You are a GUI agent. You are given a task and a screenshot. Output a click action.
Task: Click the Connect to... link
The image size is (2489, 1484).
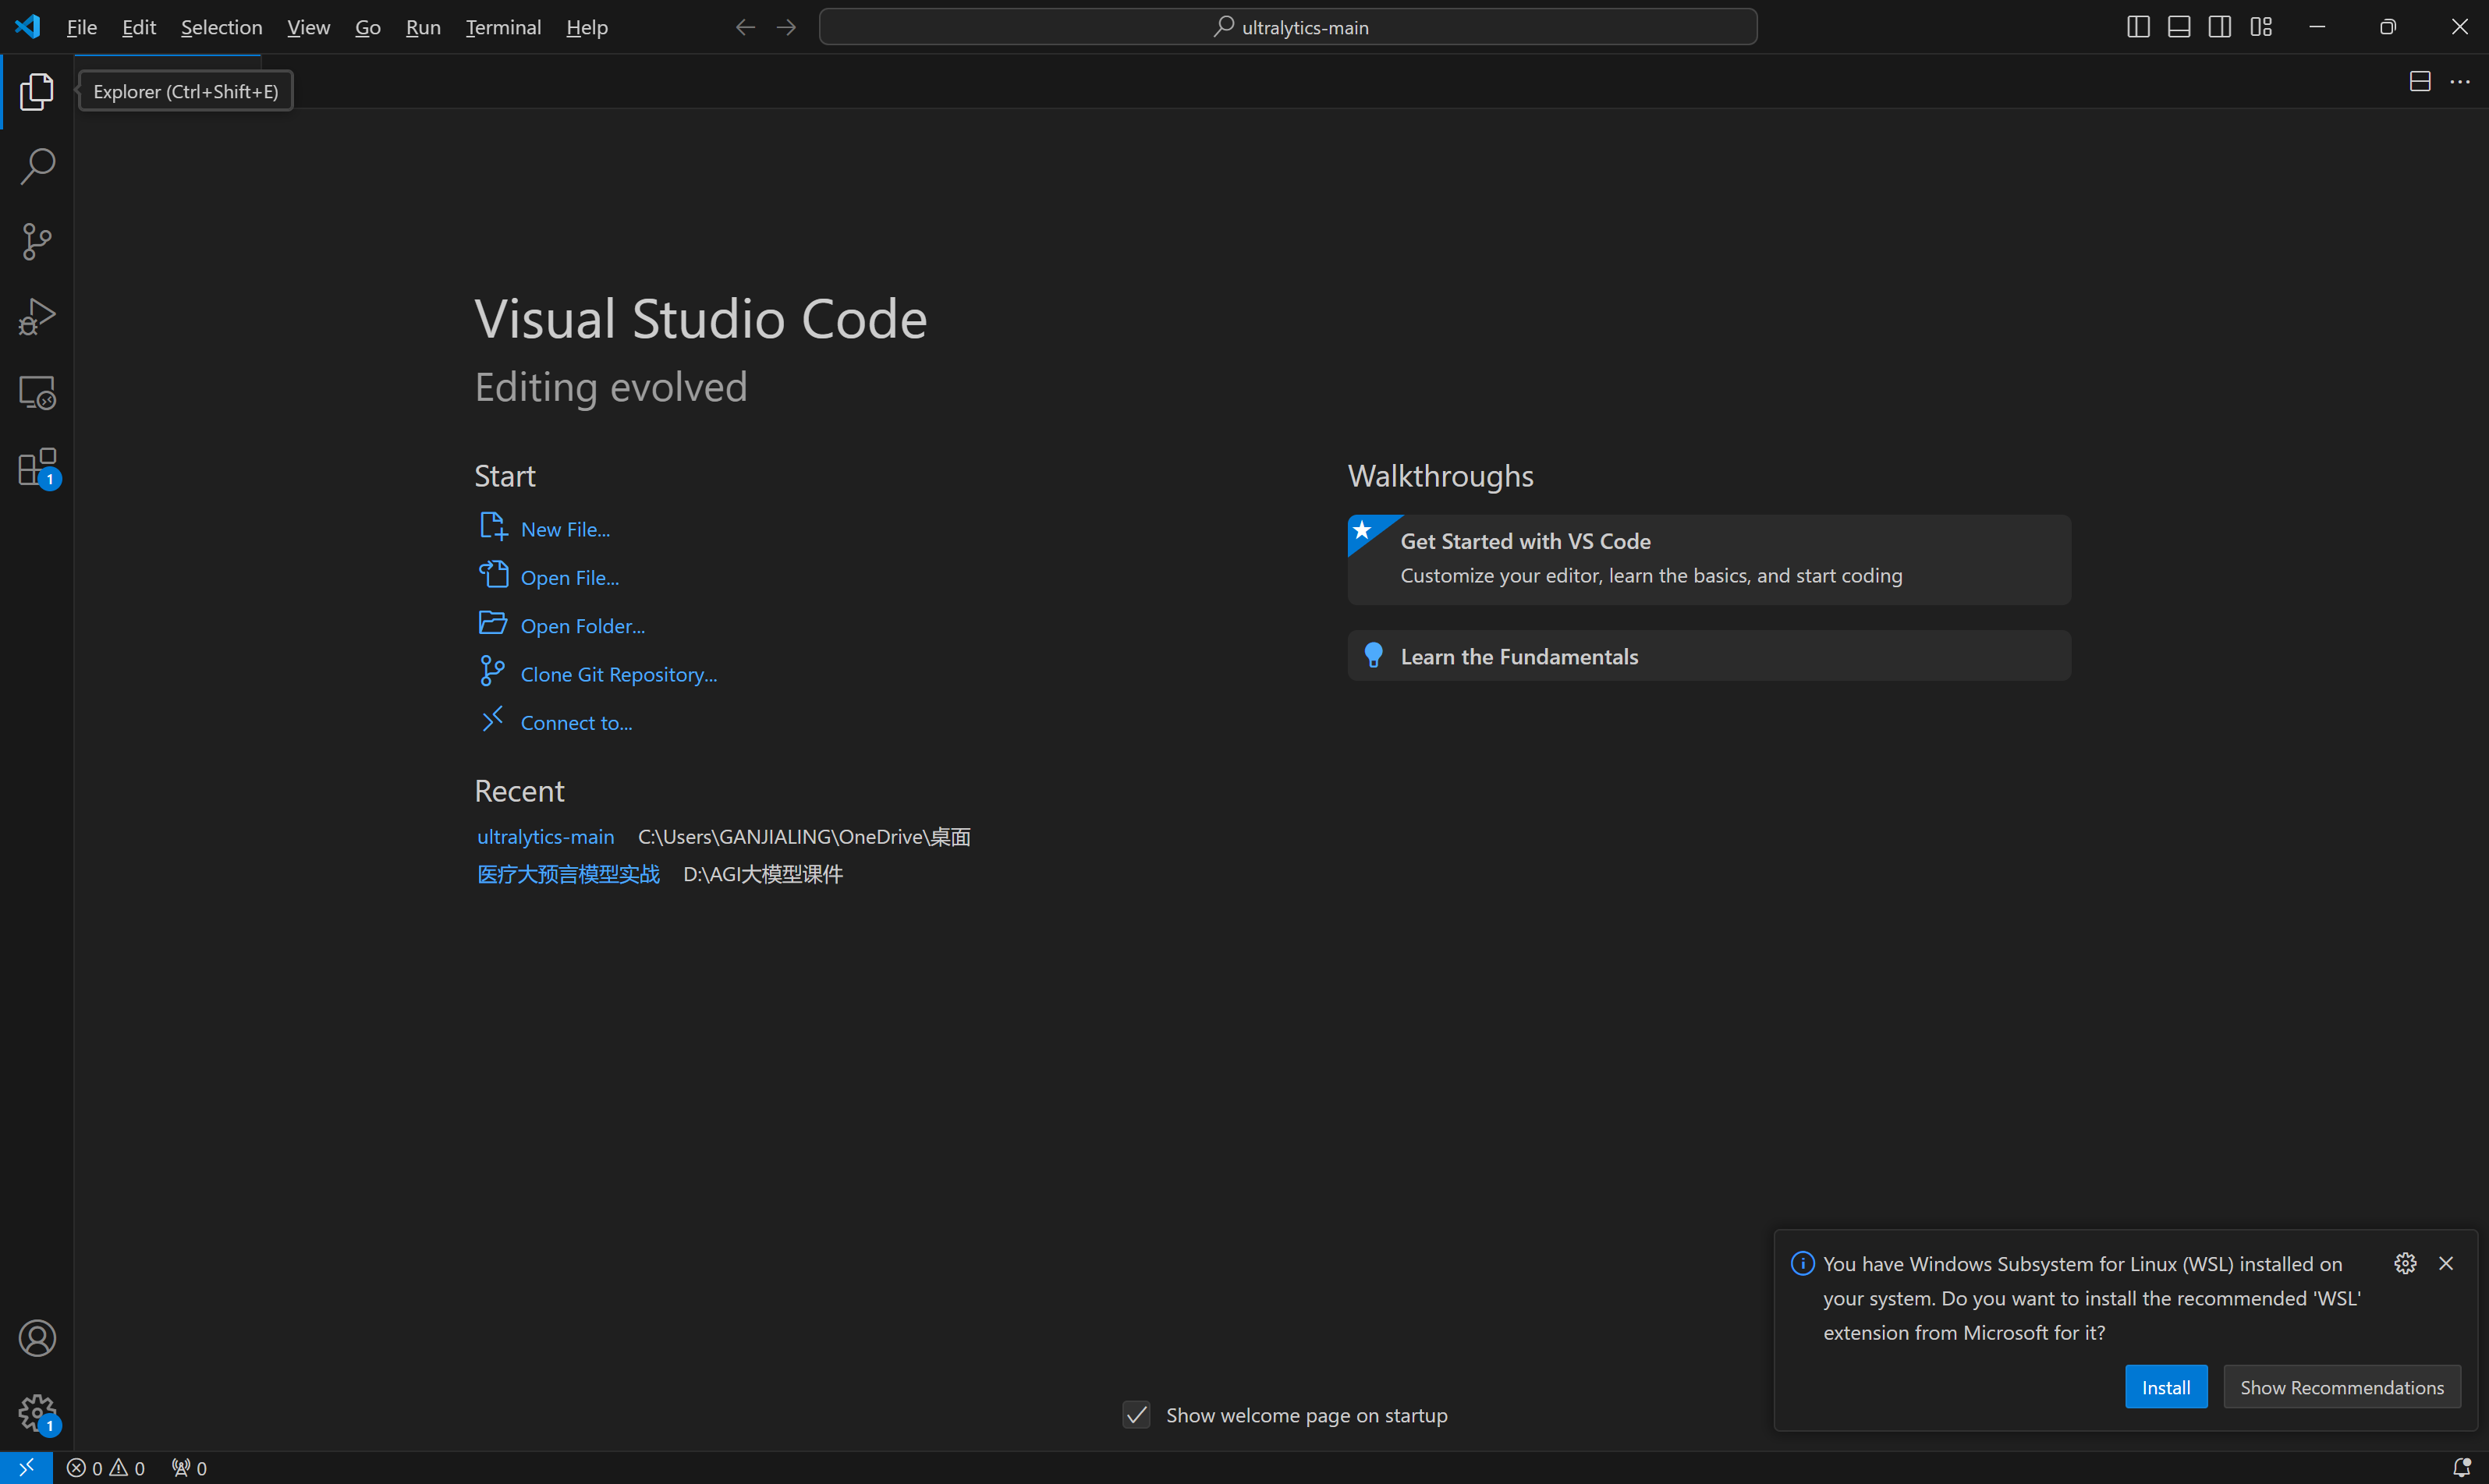pos(577,722)
